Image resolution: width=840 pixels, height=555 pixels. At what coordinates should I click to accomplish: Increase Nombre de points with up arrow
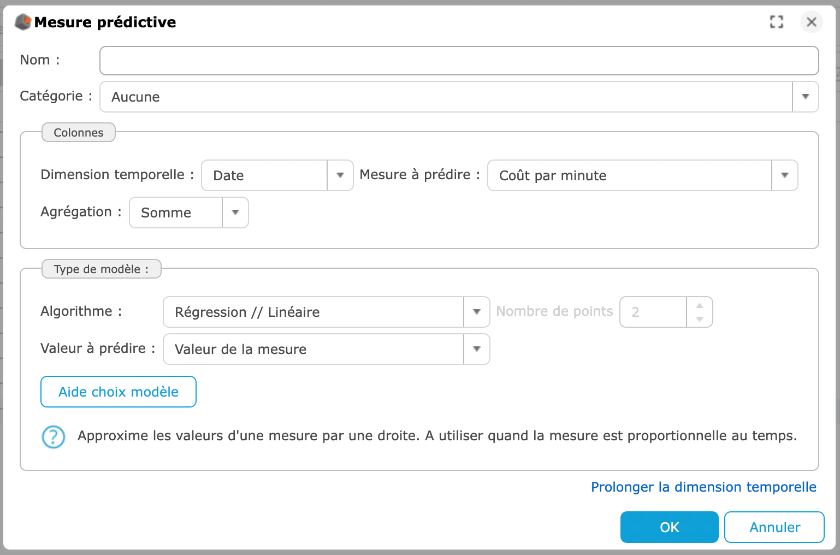[700, 305]
